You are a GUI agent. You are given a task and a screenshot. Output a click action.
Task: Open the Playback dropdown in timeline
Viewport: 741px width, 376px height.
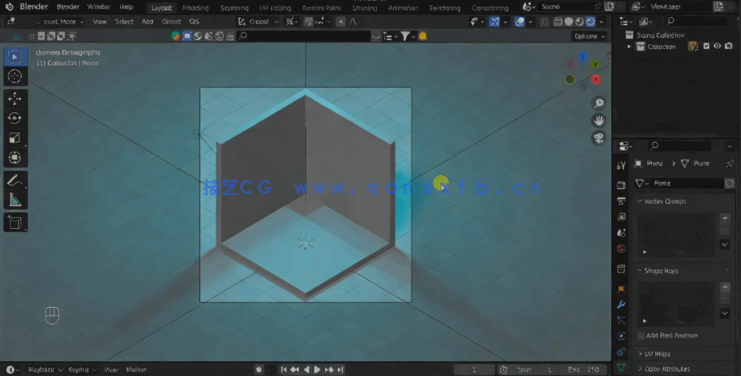pos(44,370)
